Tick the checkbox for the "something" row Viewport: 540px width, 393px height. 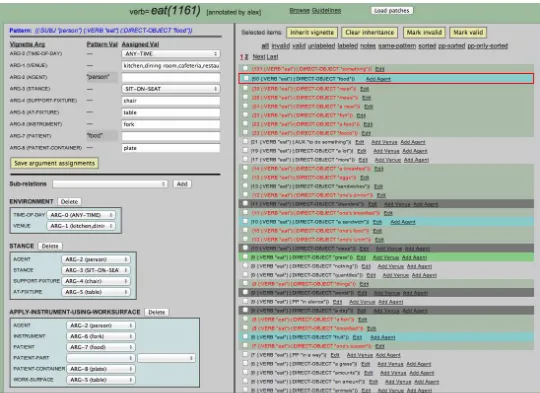[x=245, y=69]
